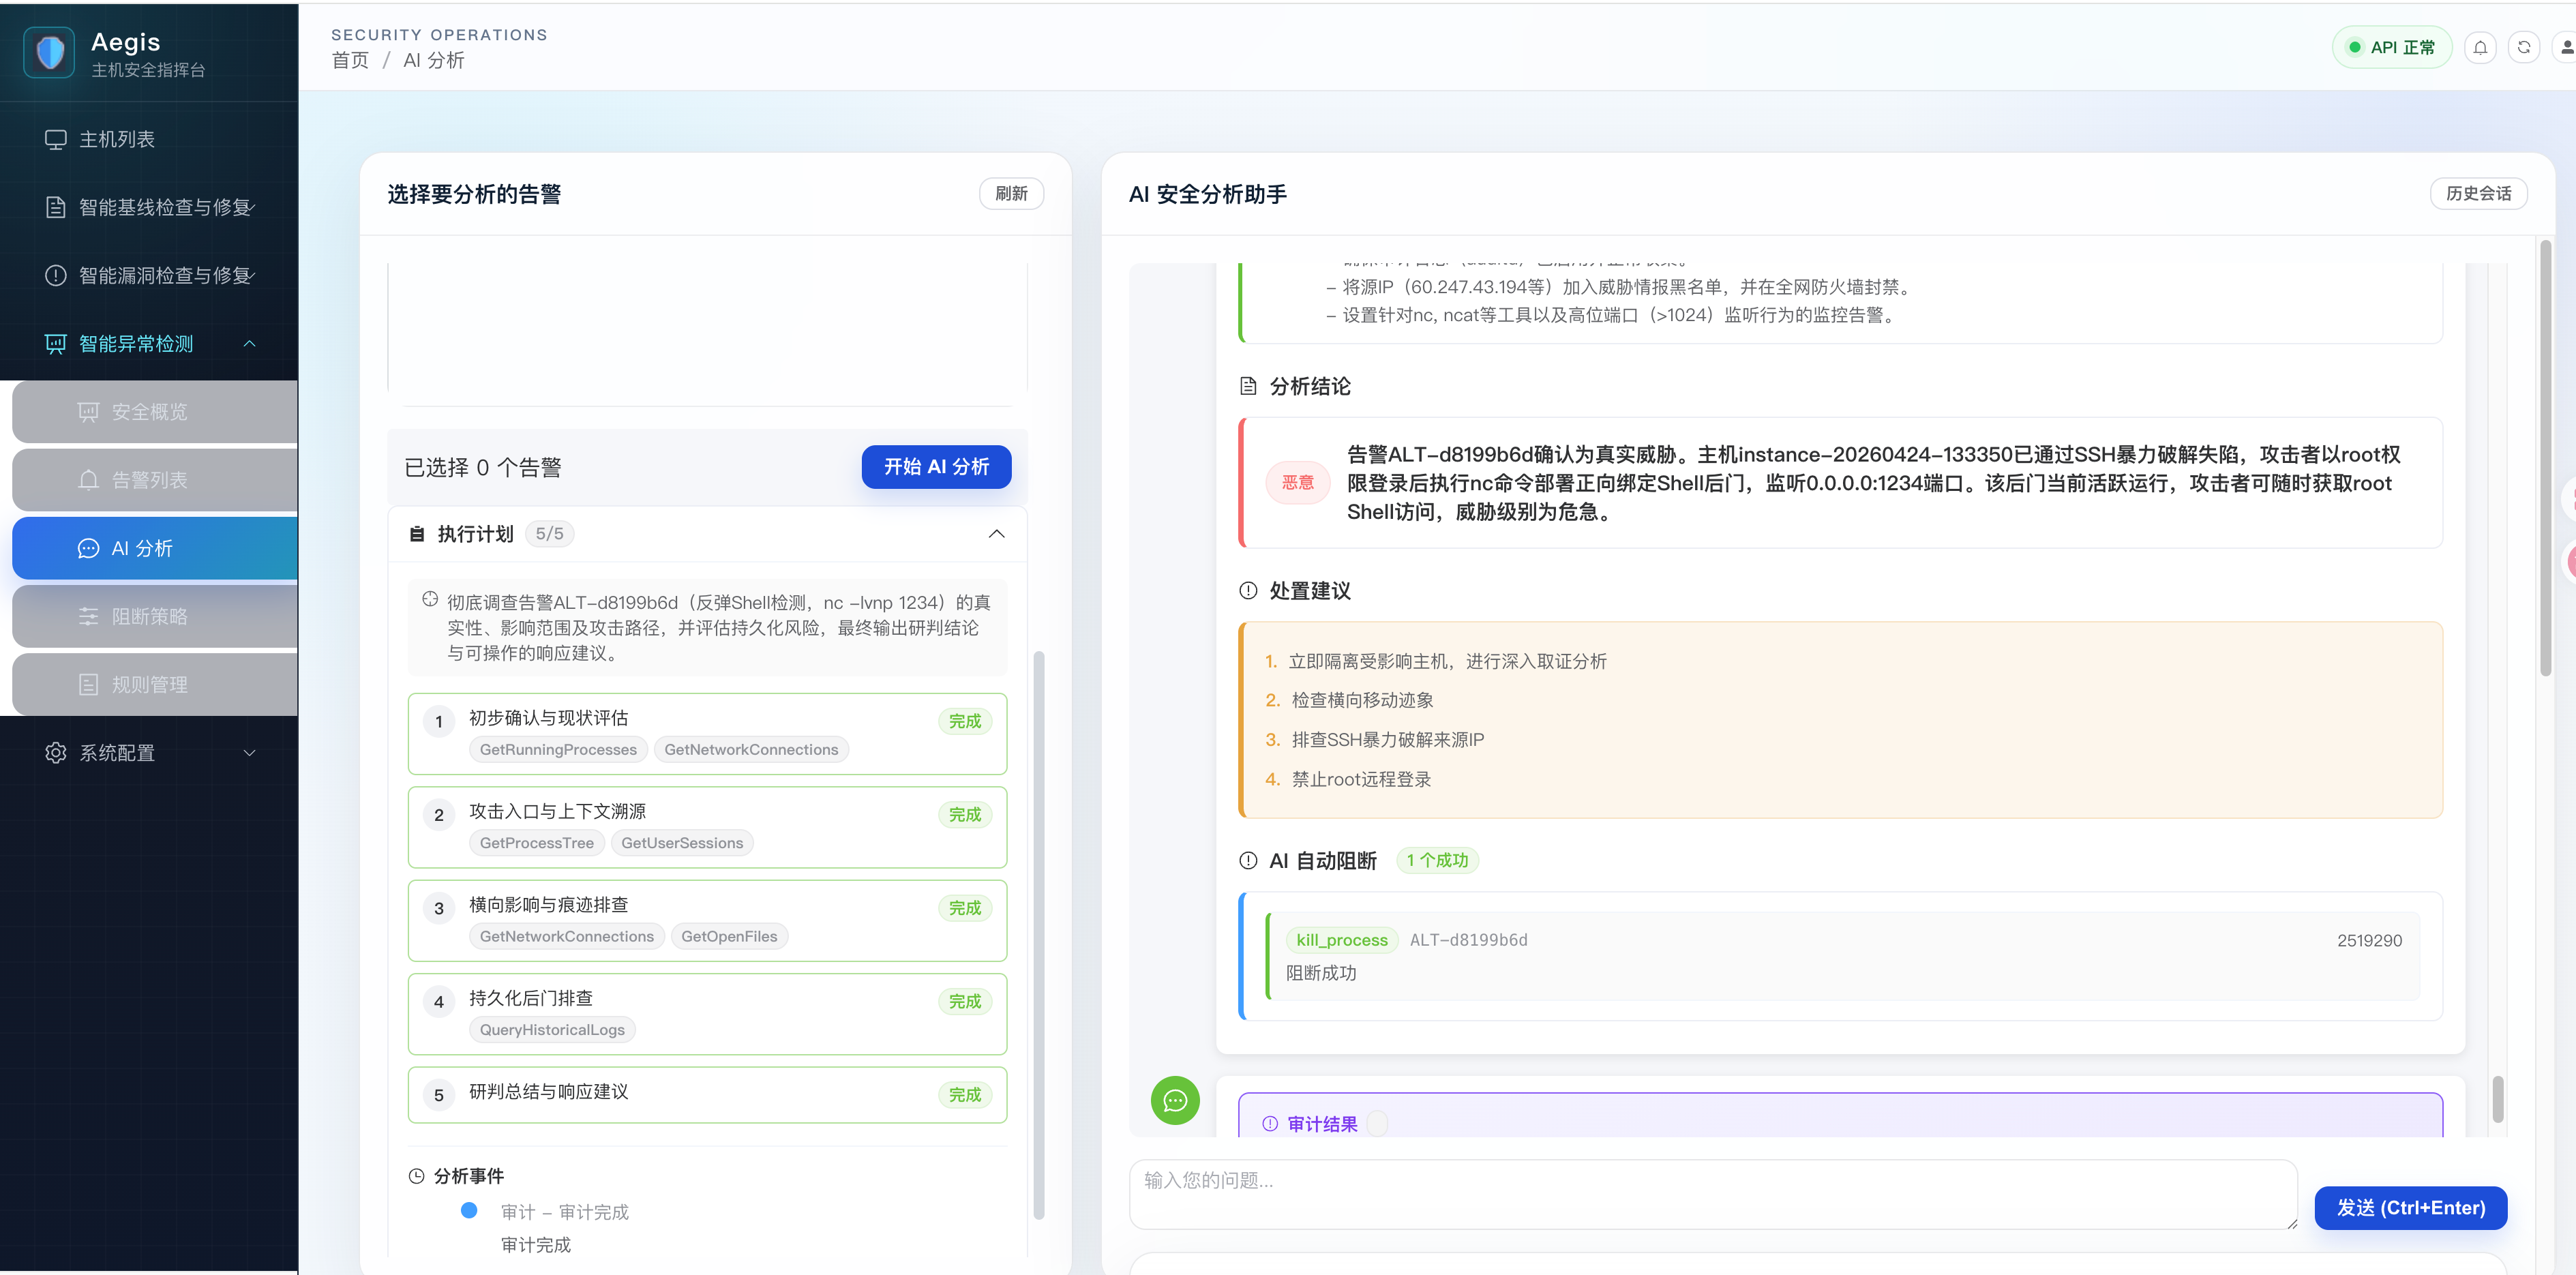2576x1275 pixels.
Task: Click recommendation 禁止root远程登录
Action: click(x=1361, y=780)
